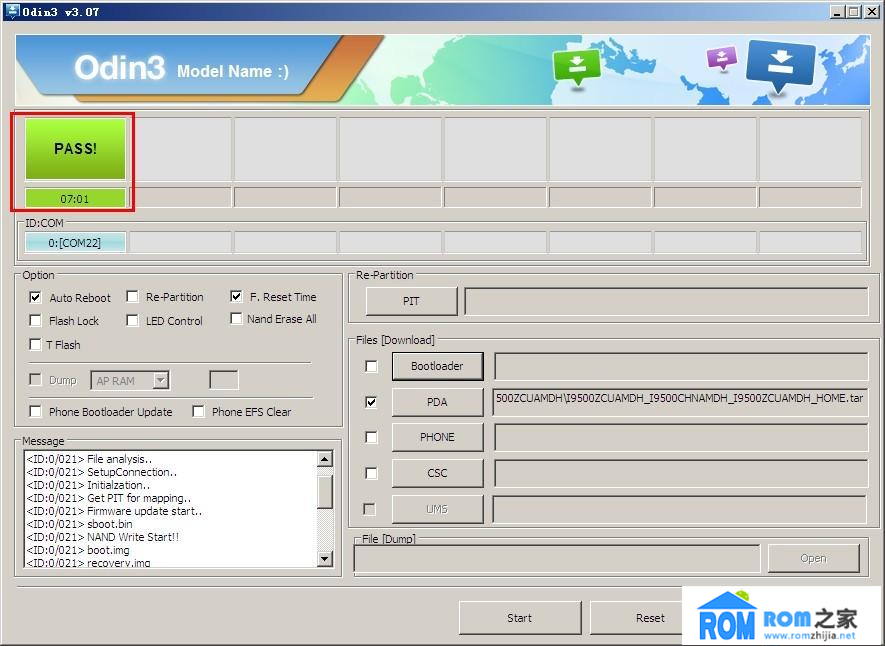Click the PHONE file button

pos(437,437)
